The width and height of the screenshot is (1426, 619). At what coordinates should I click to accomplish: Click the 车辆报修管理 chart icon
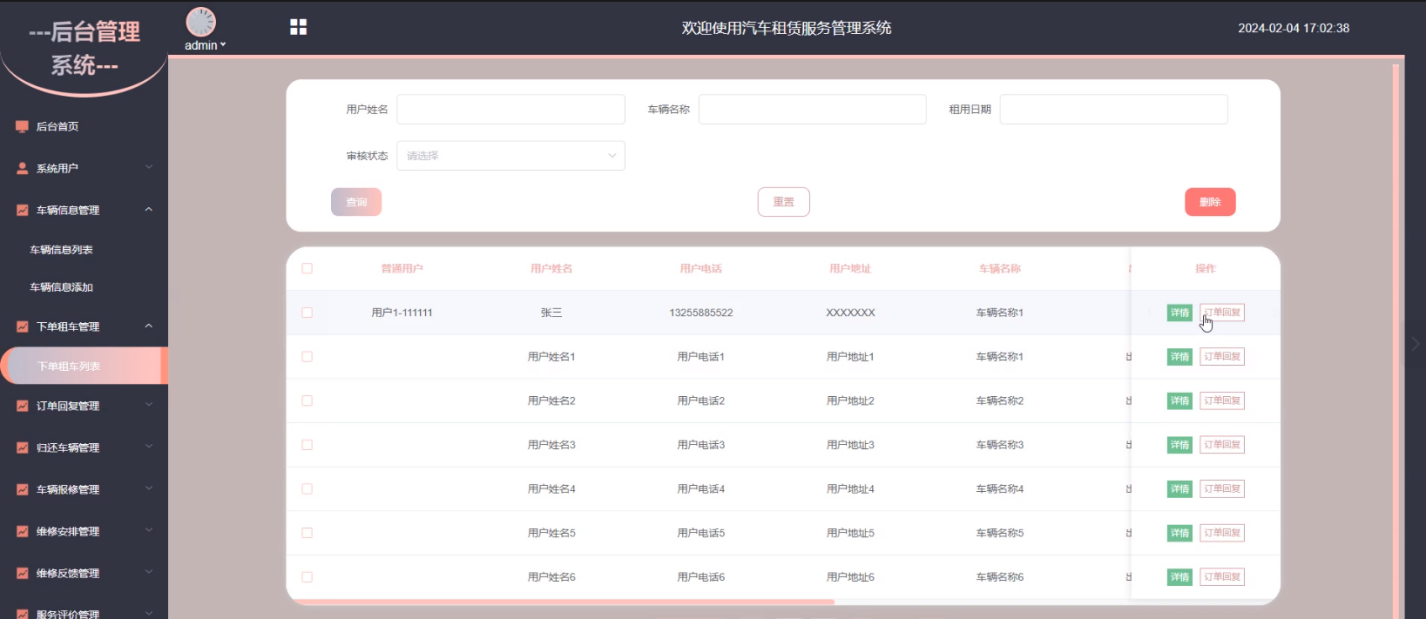click(22, 490)
